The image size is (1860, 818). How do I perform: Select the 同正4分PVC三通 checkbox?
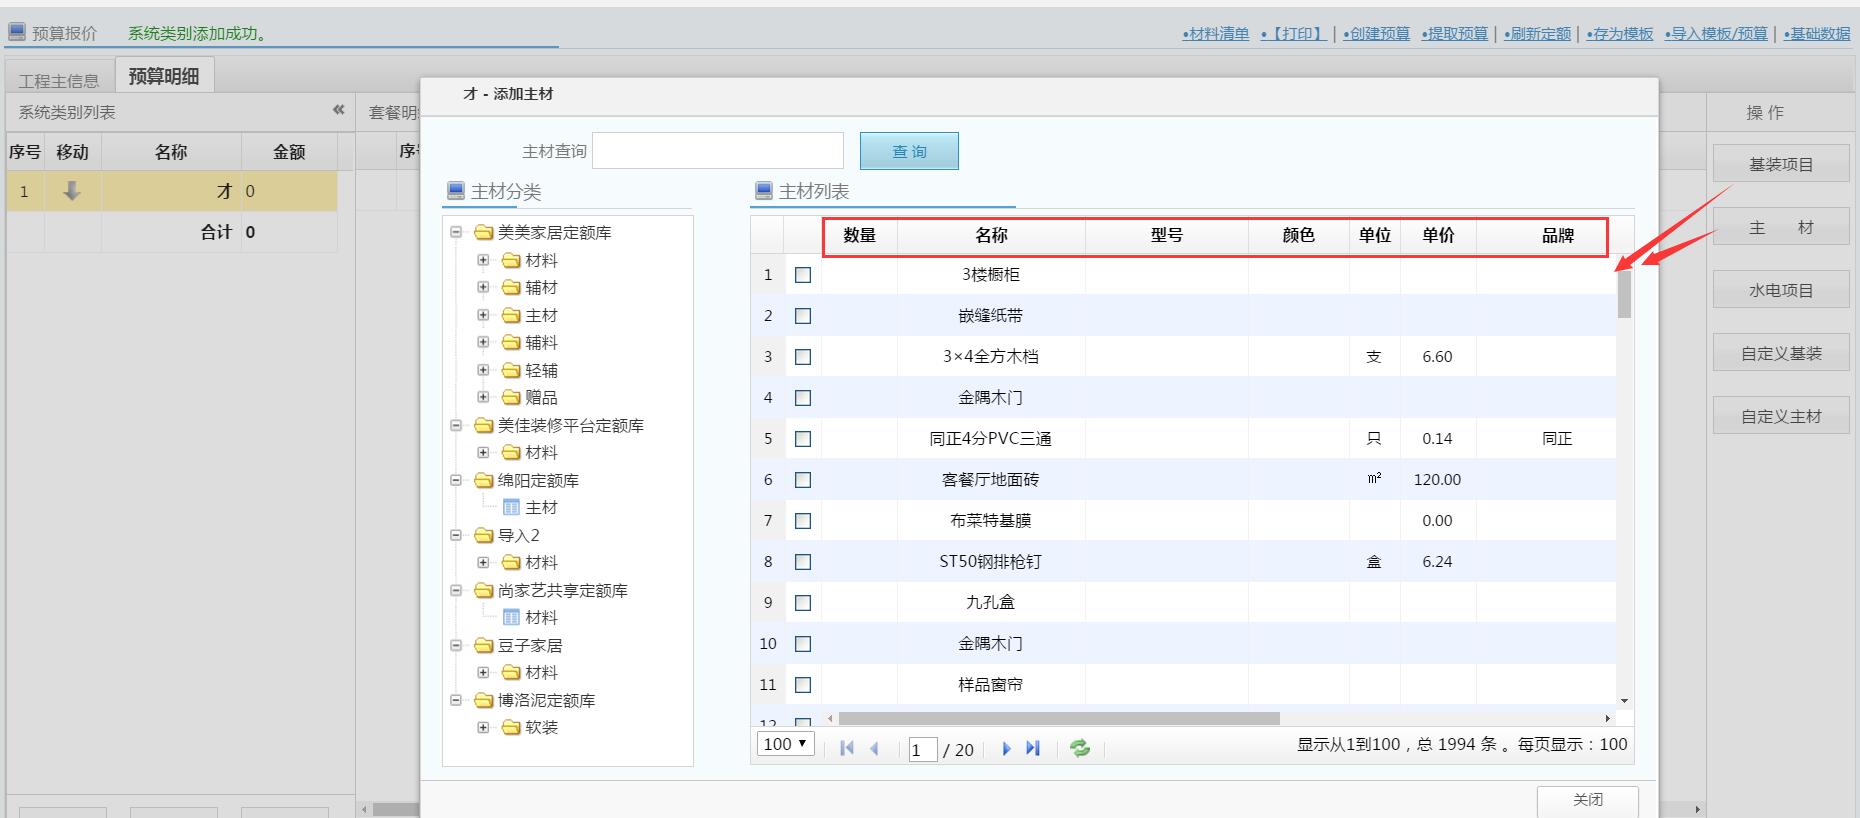(803, 439)
